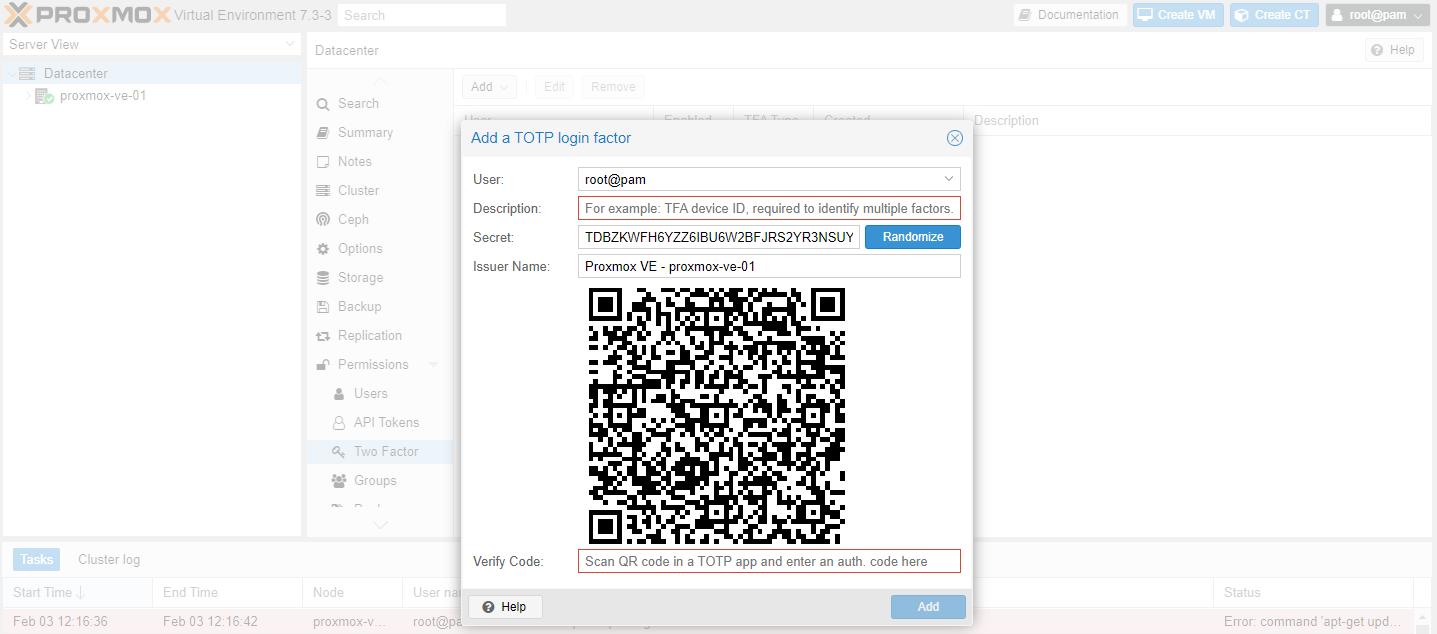This screenshot has height=634, width=1437.
Task: Select the Ceph icon in the sidebar
Action: pos(323,219)
